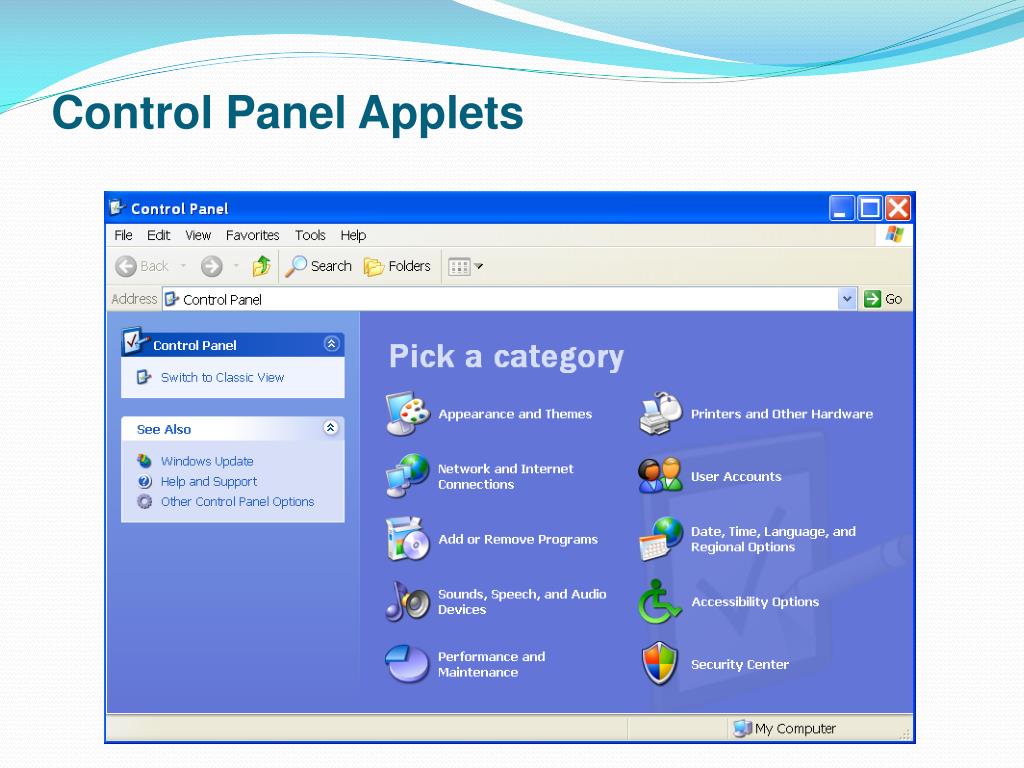Click the Help and Support question mark icon
The height and width of the screenshot is (768, 1024).
tap(144, 481)
